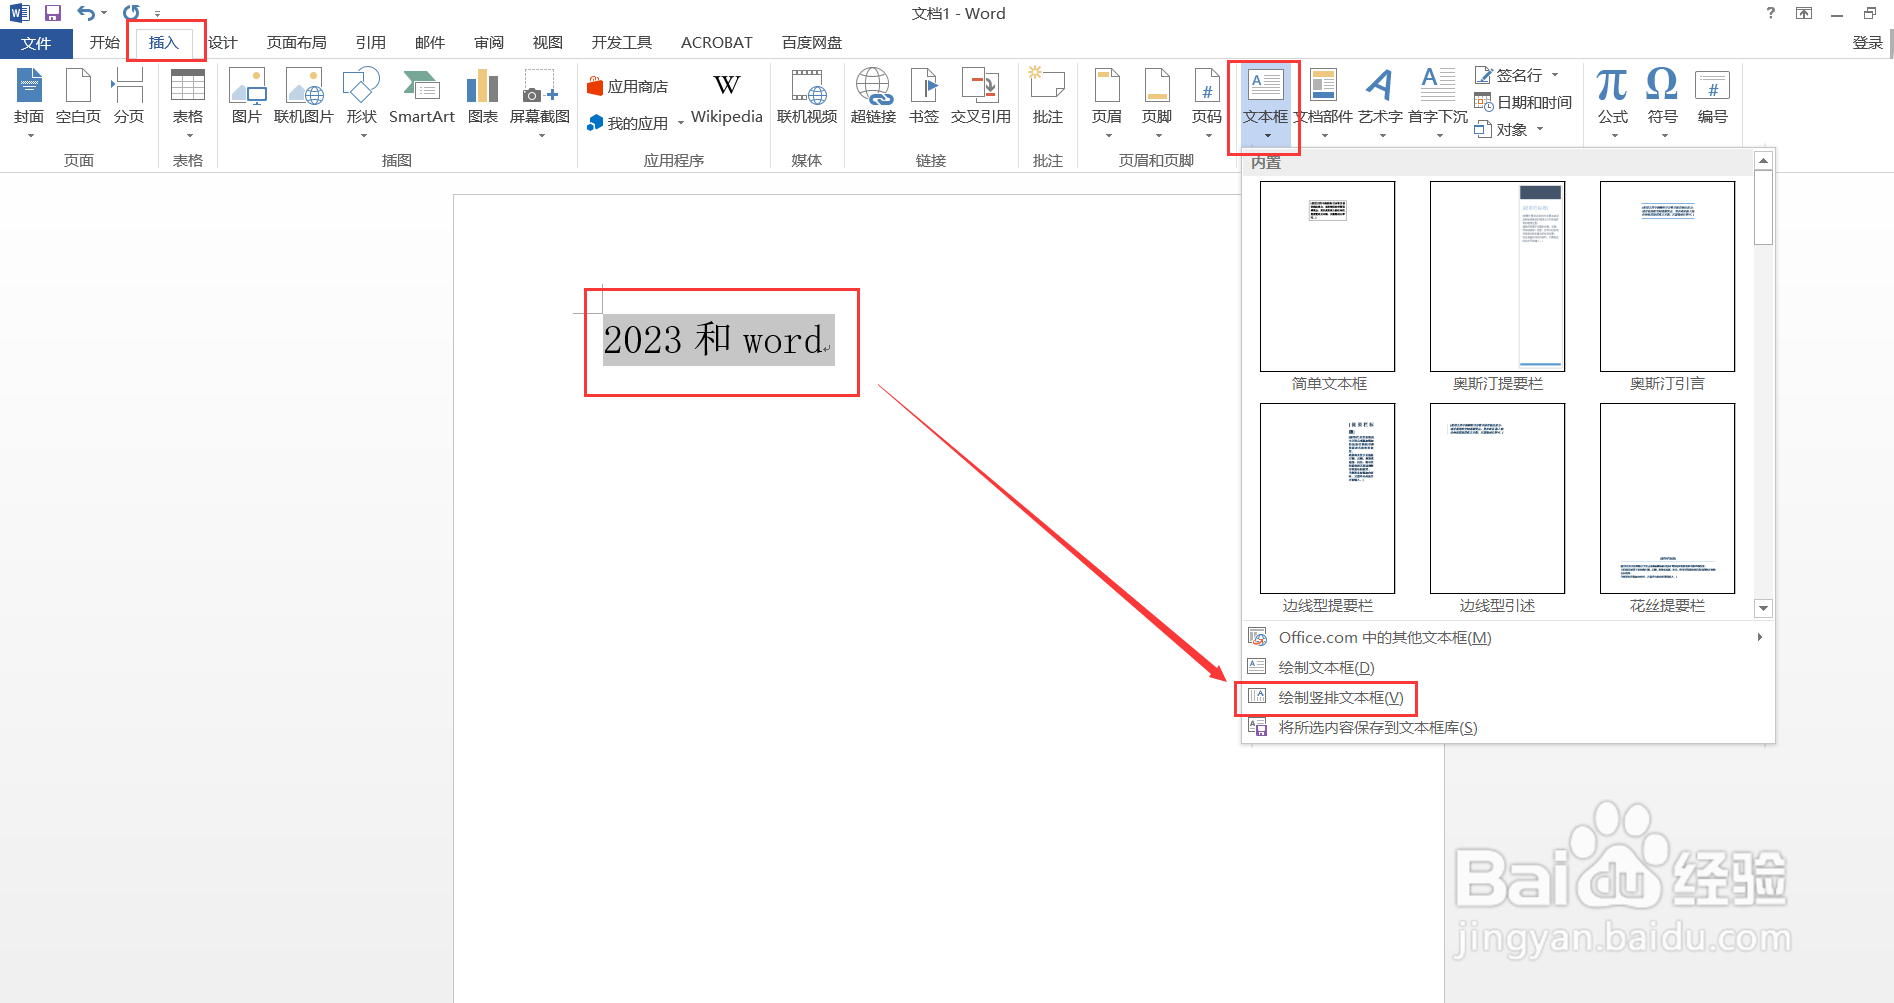Insert a cross-reference (交叉引用)
The image size is (1894, 1003).
[x=980, y=98]
